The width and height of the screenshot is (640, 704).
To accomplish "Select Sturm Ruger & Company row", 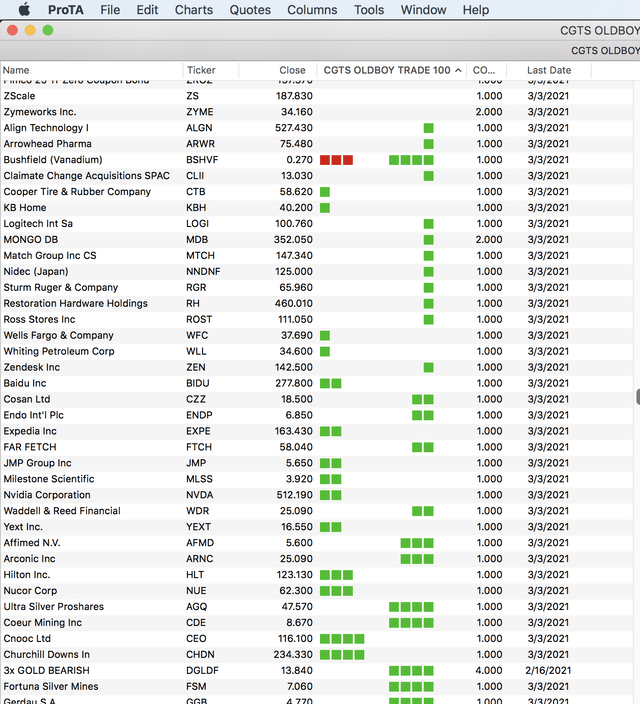I will pyautogui.click(x=317, y=287).
